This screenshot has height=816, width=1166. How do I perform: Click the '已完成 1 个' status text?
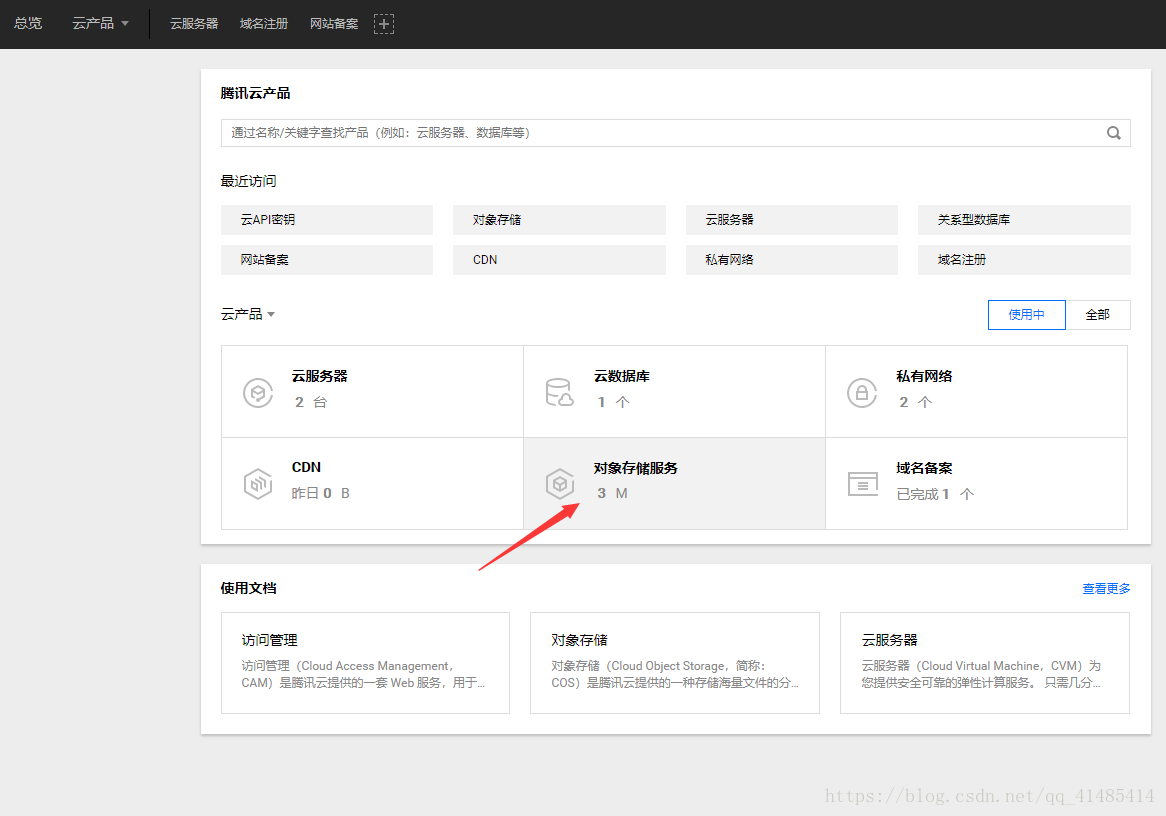click(x=935, y=494)
